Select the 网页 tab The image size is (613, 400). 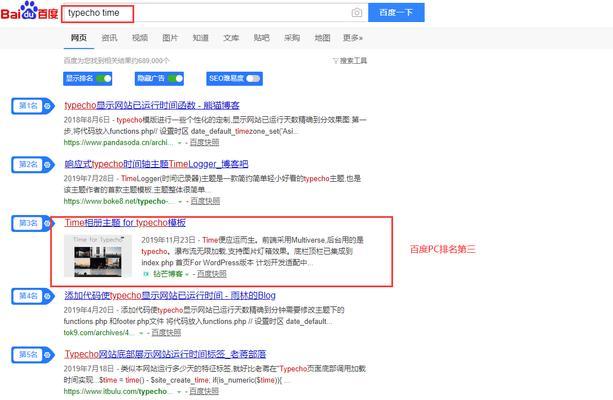pyautogui.click(x=79, y=38)
